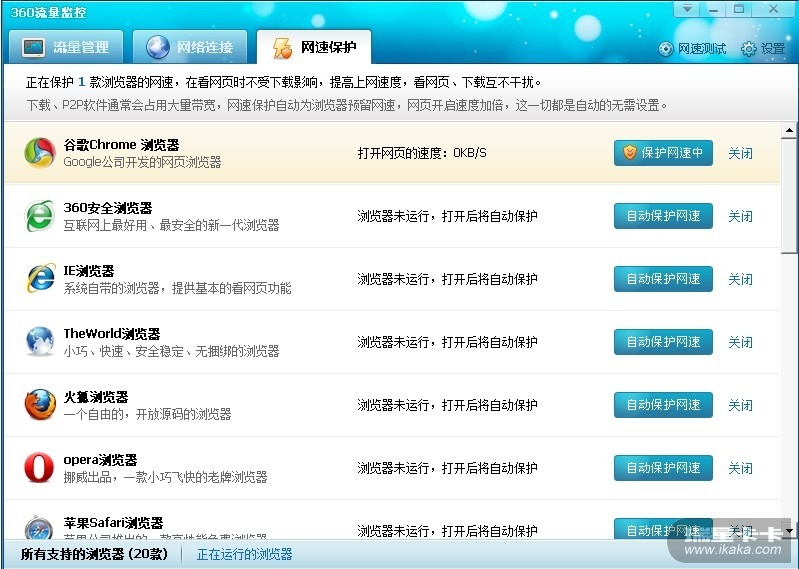Click 自动保护网速 for IE浏览器
Screen dimensions: 799x569
tap(663, 279)
